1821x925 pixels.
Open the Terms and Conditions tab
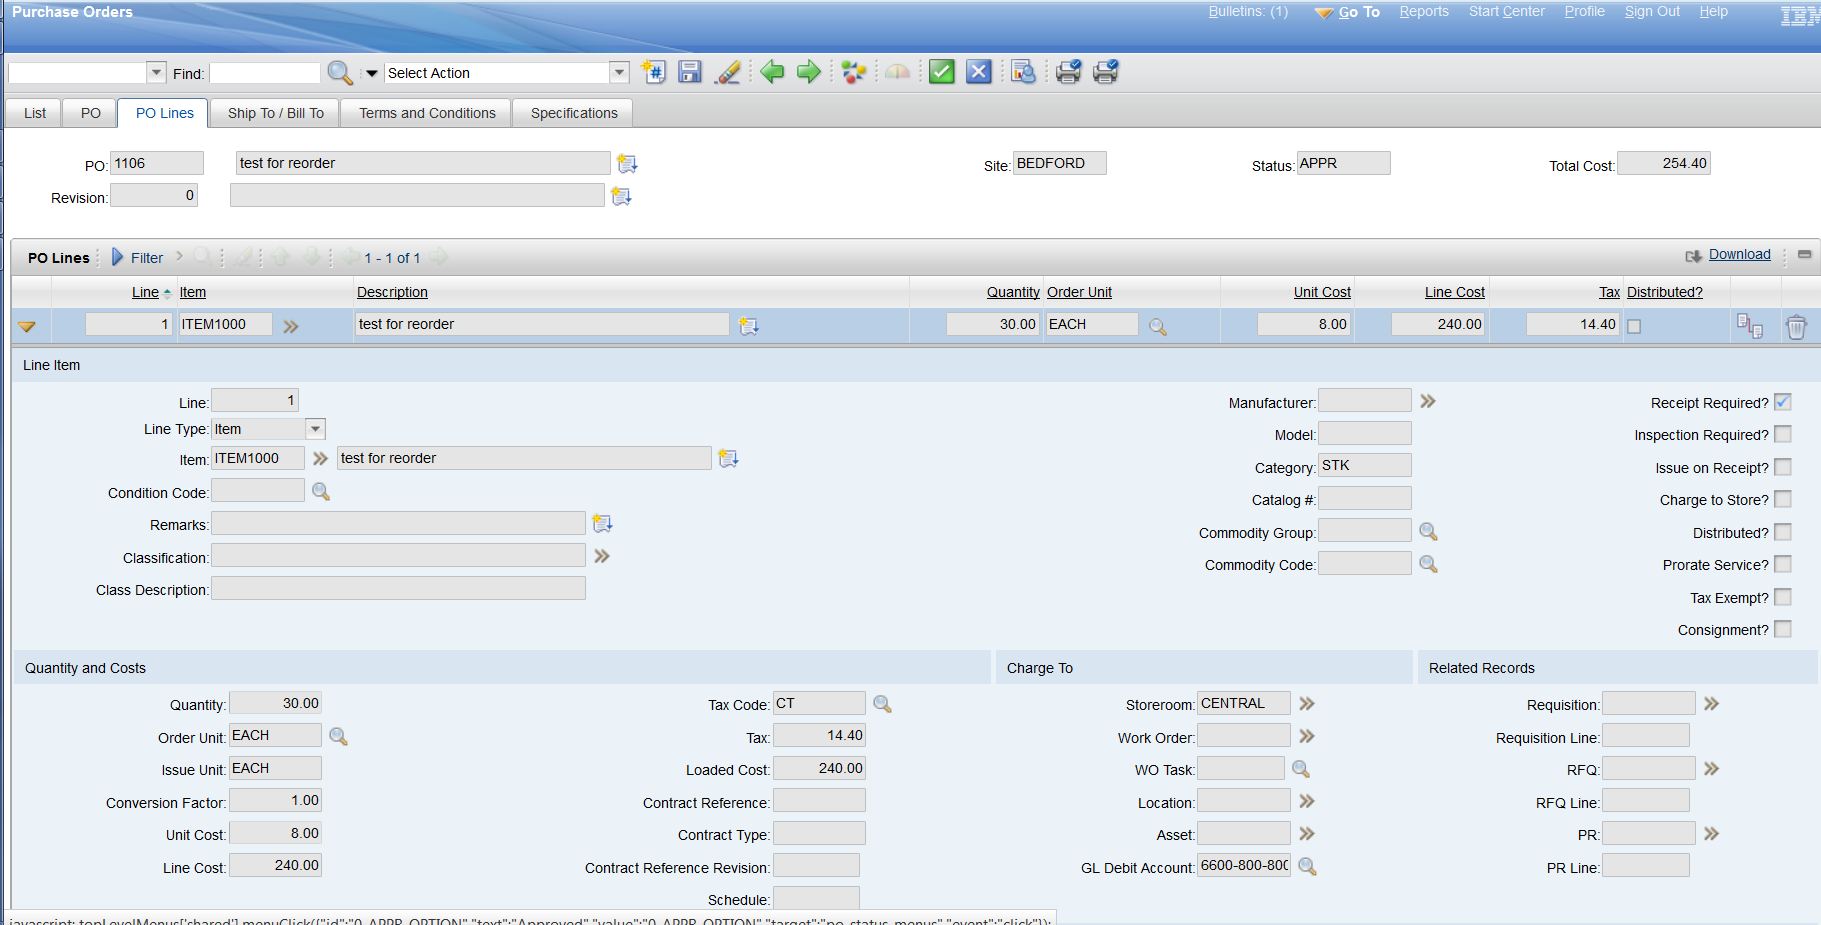(x=427, y=113)
